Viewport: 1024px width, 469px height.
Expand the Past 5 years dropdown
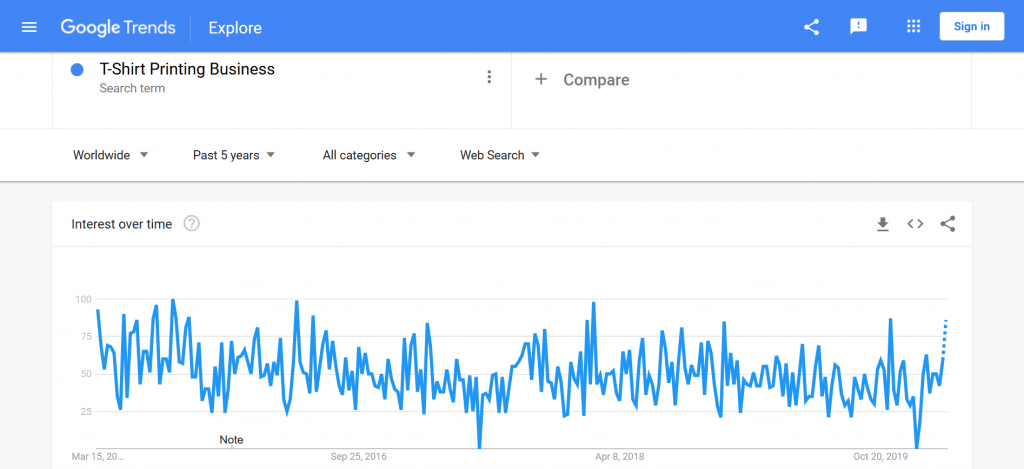(234, 155)
